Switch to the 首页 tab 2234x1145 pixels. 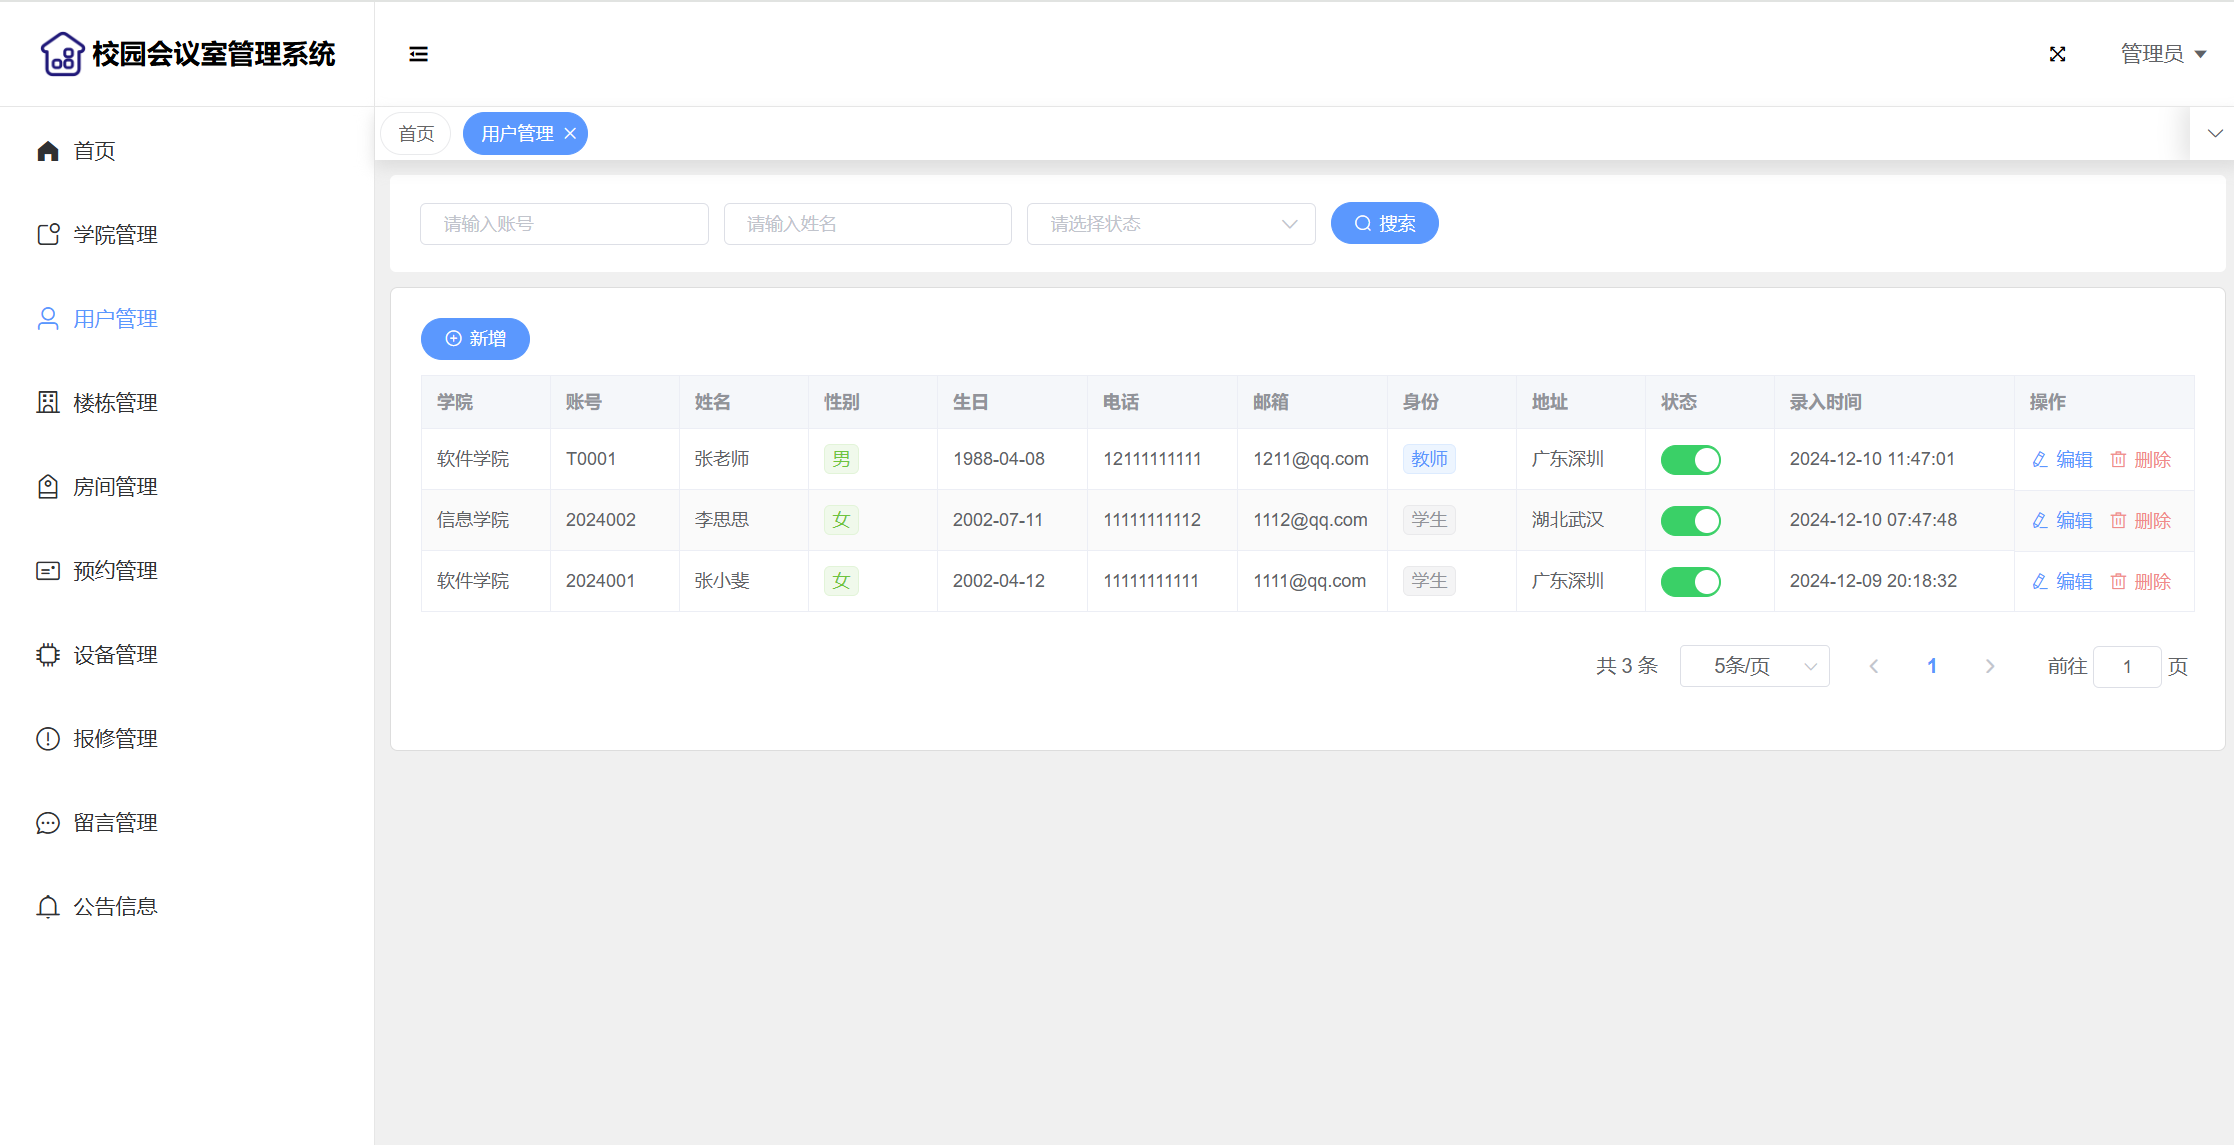point(416,133)
